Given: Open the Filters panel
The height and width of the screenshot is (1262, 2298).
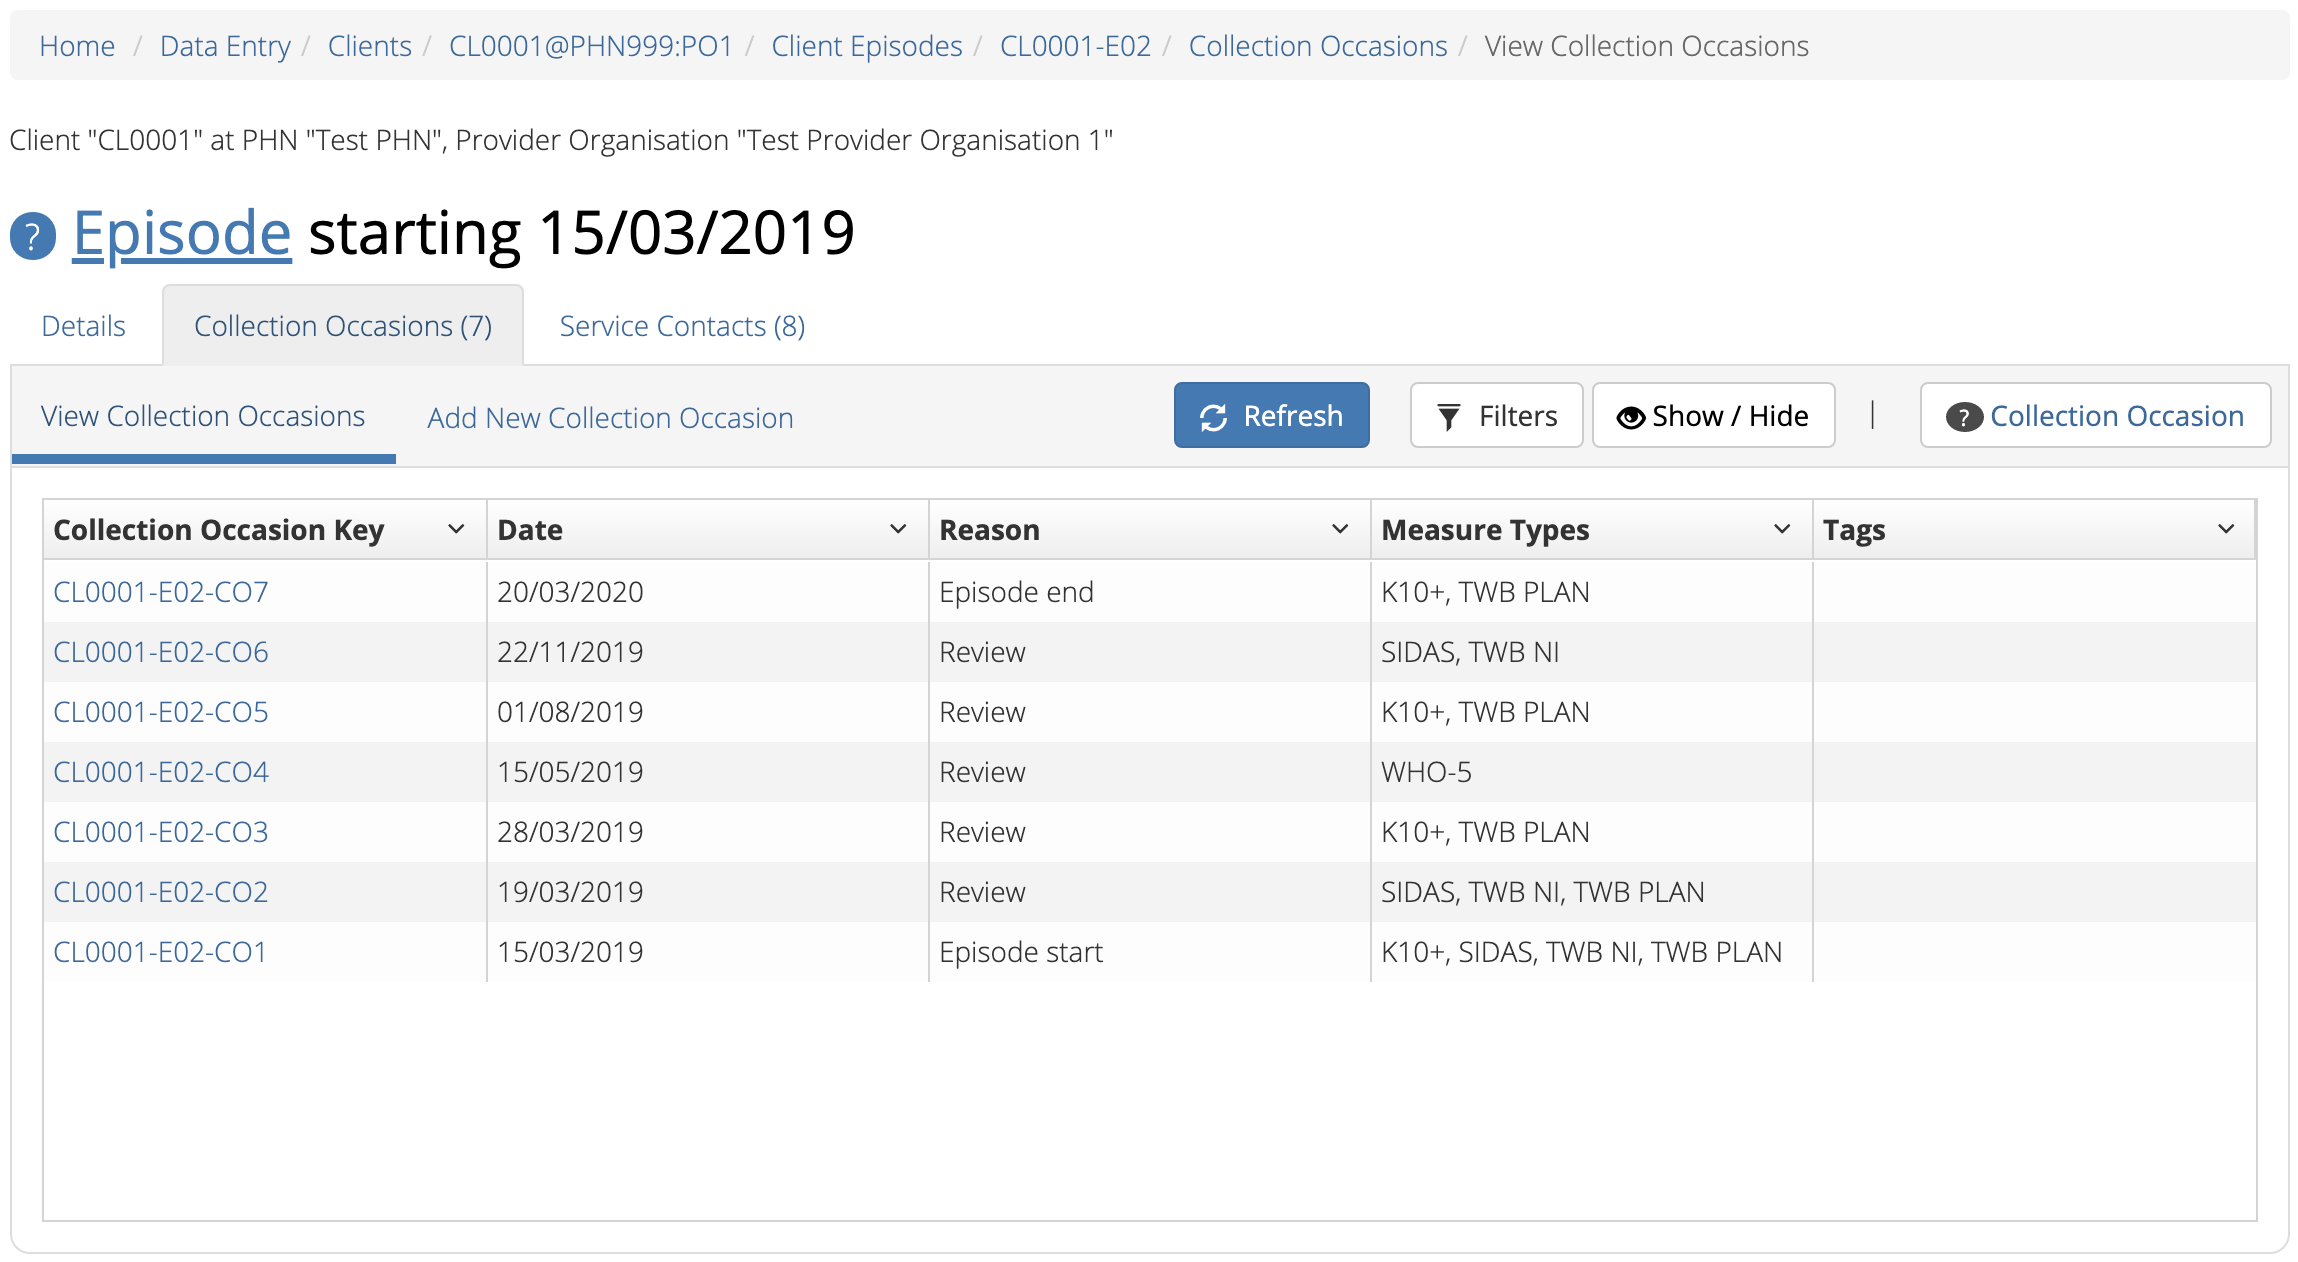Looking at the screenshot, I should pos(1496,416).
